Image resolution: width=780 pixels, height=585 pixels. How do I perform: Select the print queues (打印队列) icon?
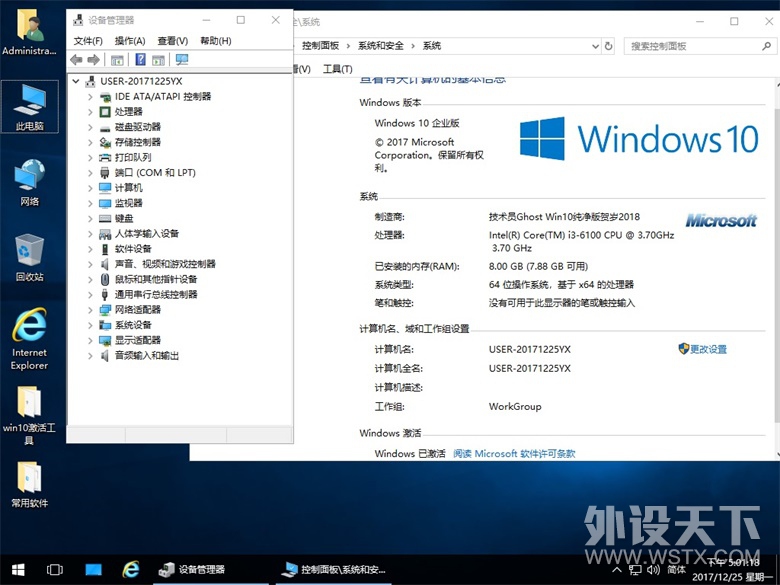tap(105, 158)
